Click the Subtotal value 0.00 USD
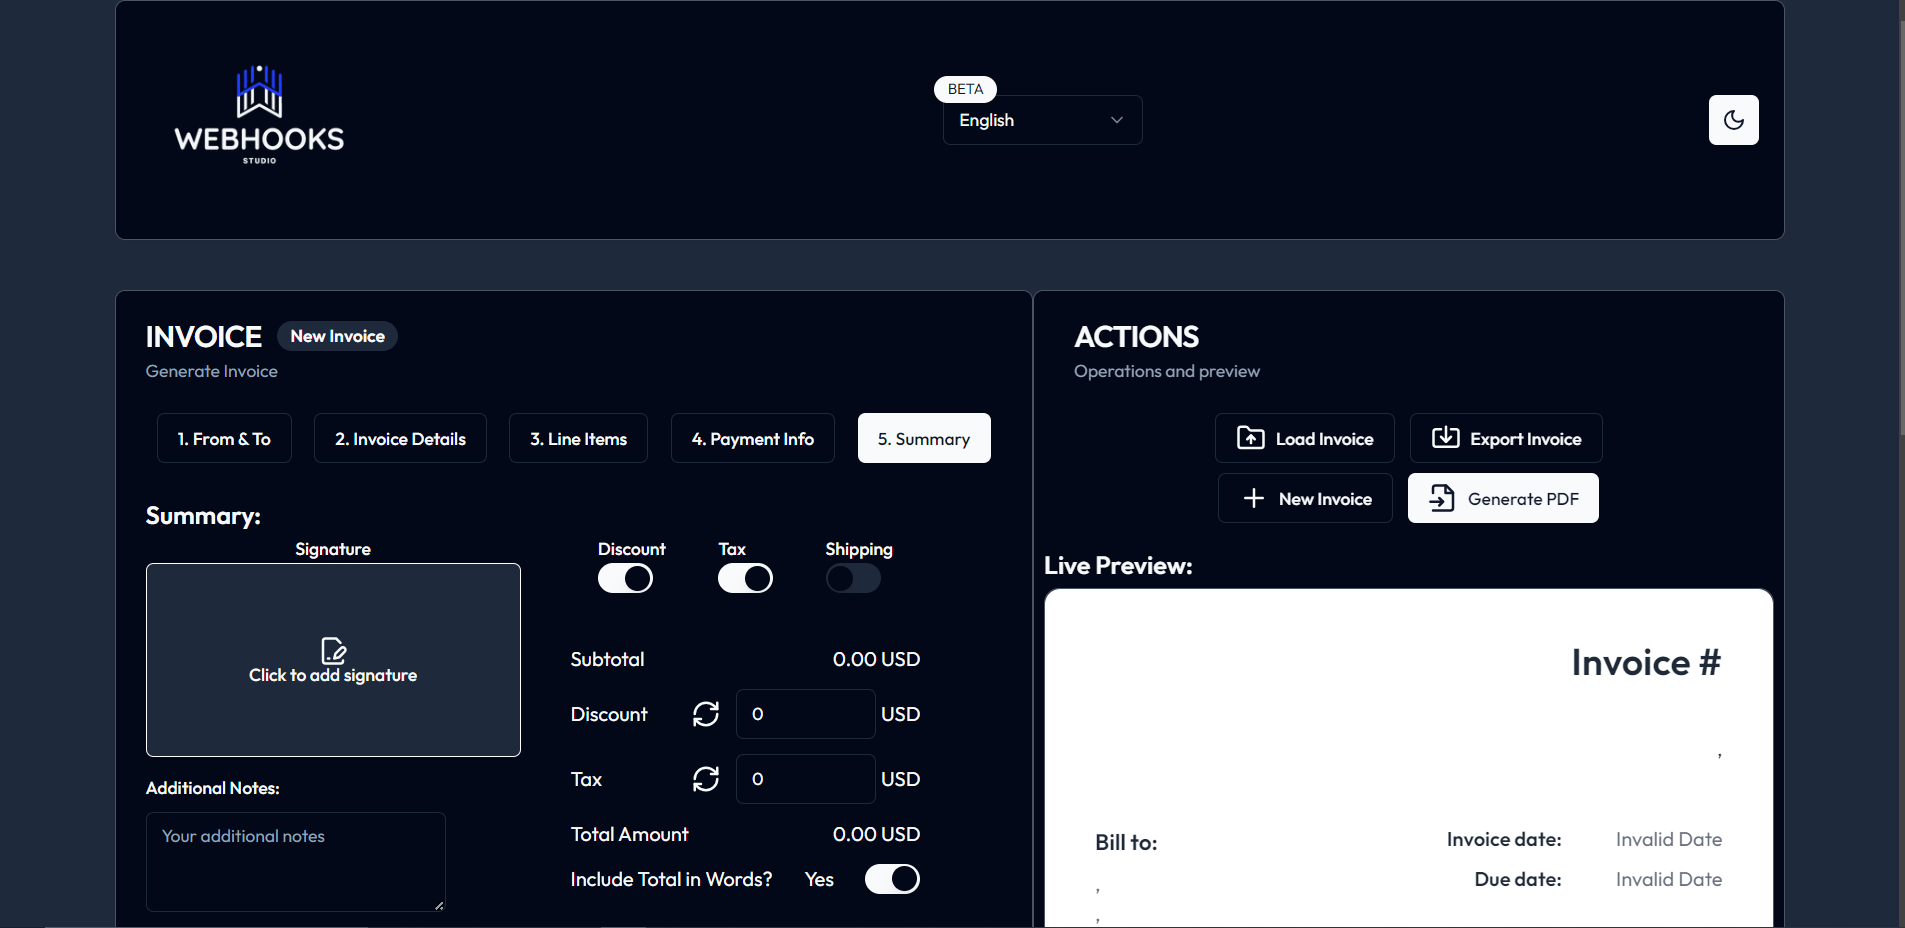1905x928 pixels. point(876,659)
